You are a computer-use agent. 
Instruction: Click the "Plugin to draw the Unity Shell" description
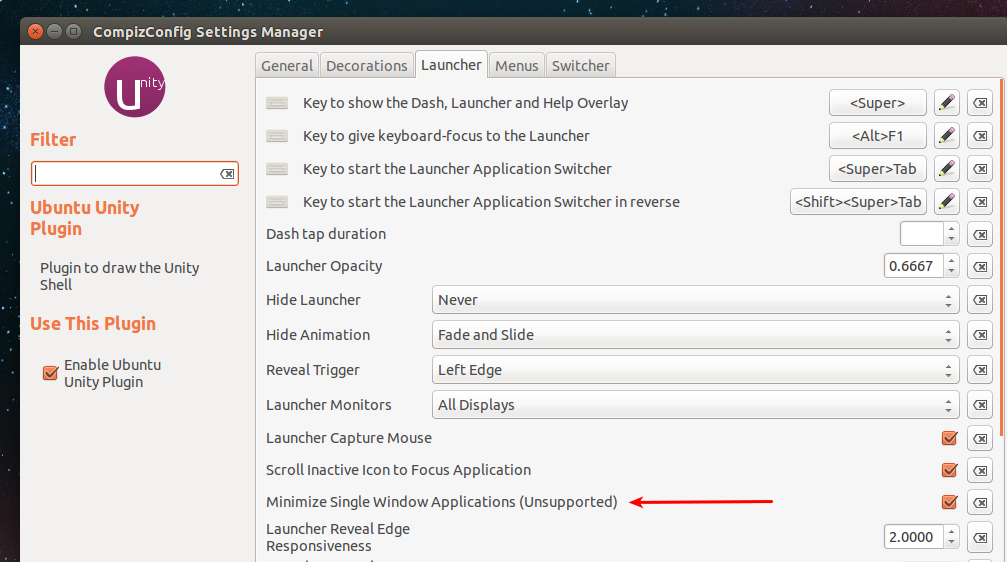pos(119,276)
